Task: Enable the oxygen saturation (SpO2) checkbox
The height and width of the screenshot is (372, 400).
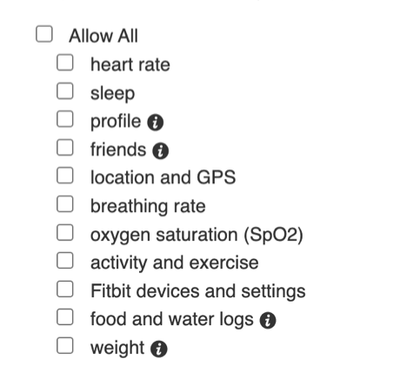Action: pos(65,232)
